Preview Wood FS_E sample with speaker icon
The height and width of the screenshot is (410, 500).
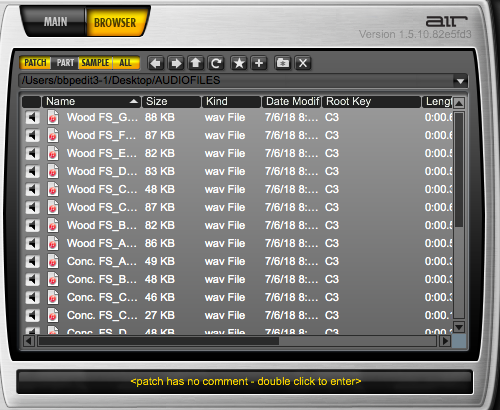pyautogui.click(x=32, y=153)
